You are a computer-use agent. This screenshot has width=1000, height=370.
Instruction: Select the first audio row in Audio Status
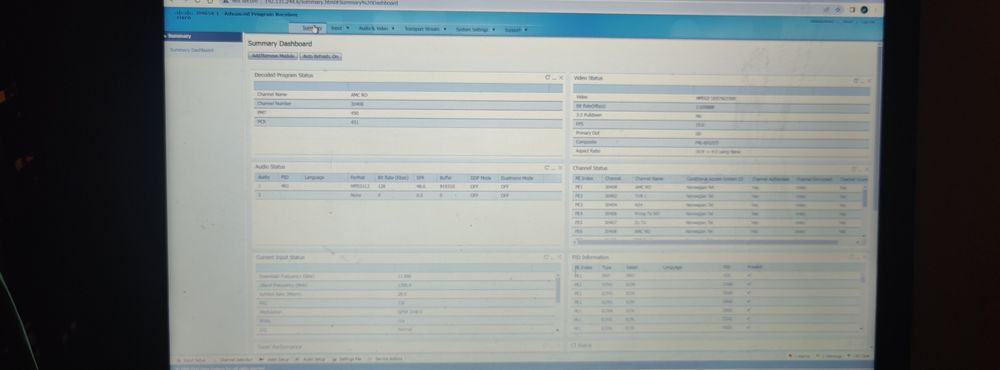point(408,186)
